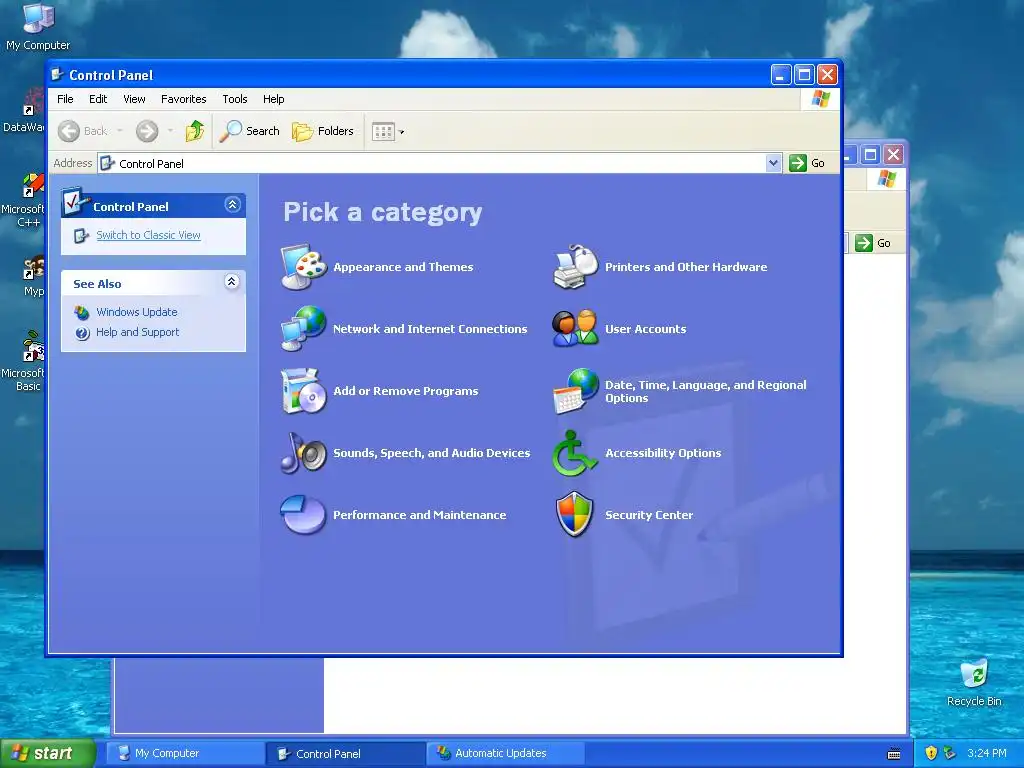
Task: Click the security shield tray icon
Action: tap(931, 753)
